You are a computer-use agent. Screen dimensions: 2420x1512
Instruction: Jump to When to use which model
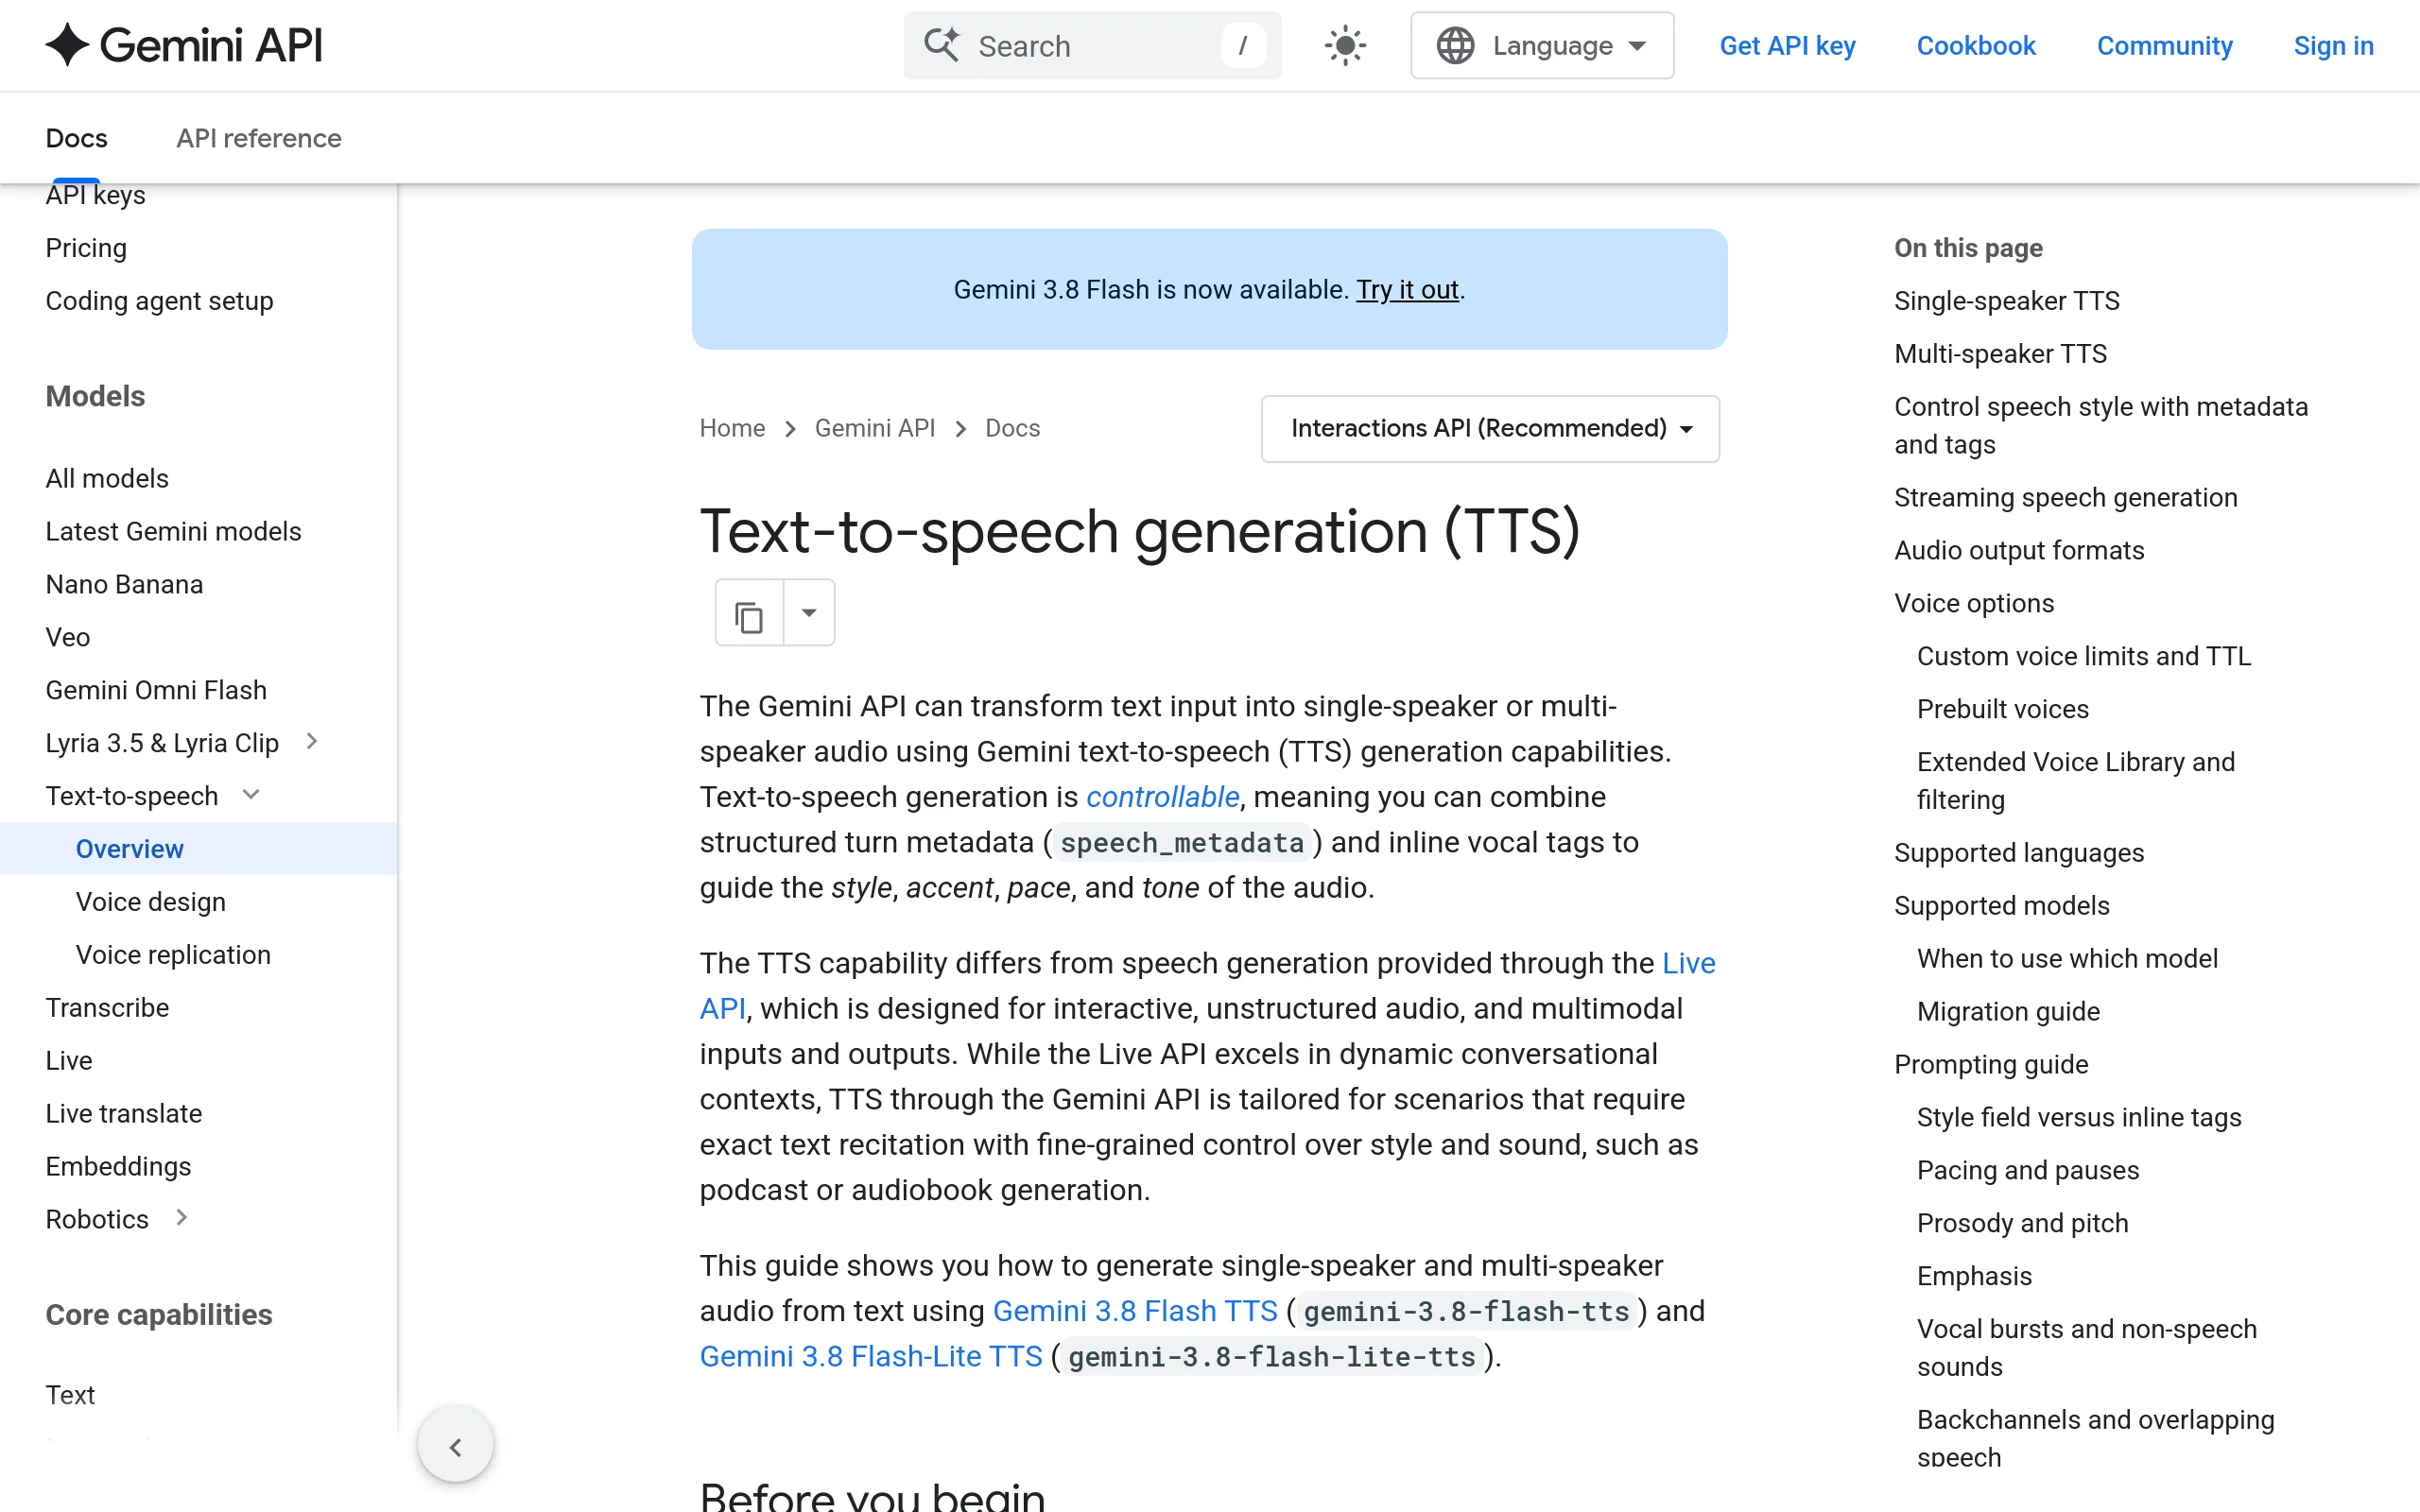point(2067,958)
